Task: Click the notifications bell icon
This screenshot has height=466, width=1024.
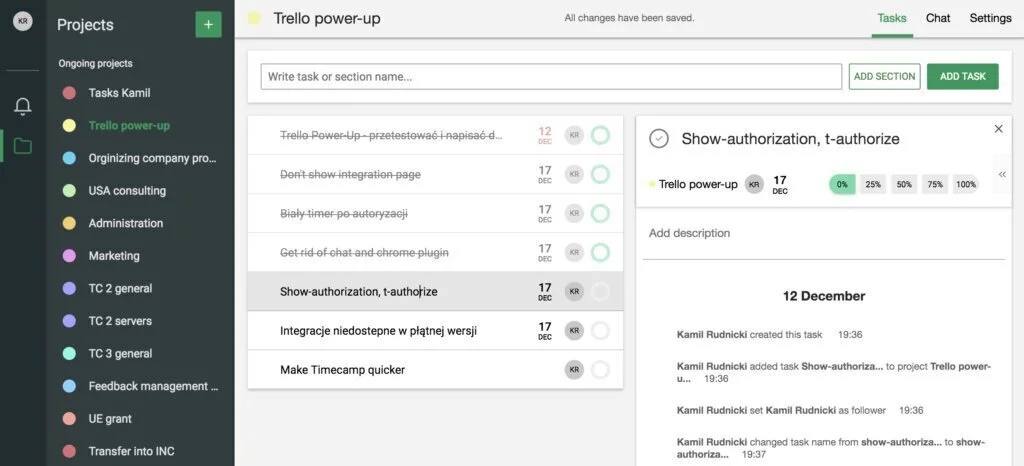Action: pos(22,106)
